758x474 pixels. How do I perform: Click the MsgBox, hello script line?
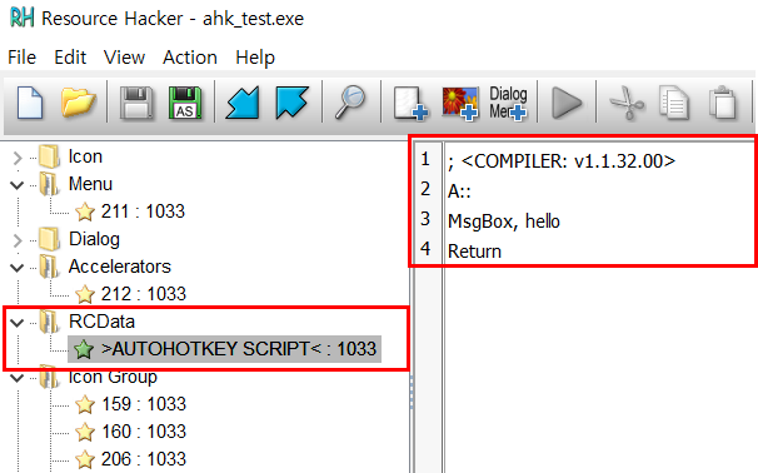(x=504, y=221)
